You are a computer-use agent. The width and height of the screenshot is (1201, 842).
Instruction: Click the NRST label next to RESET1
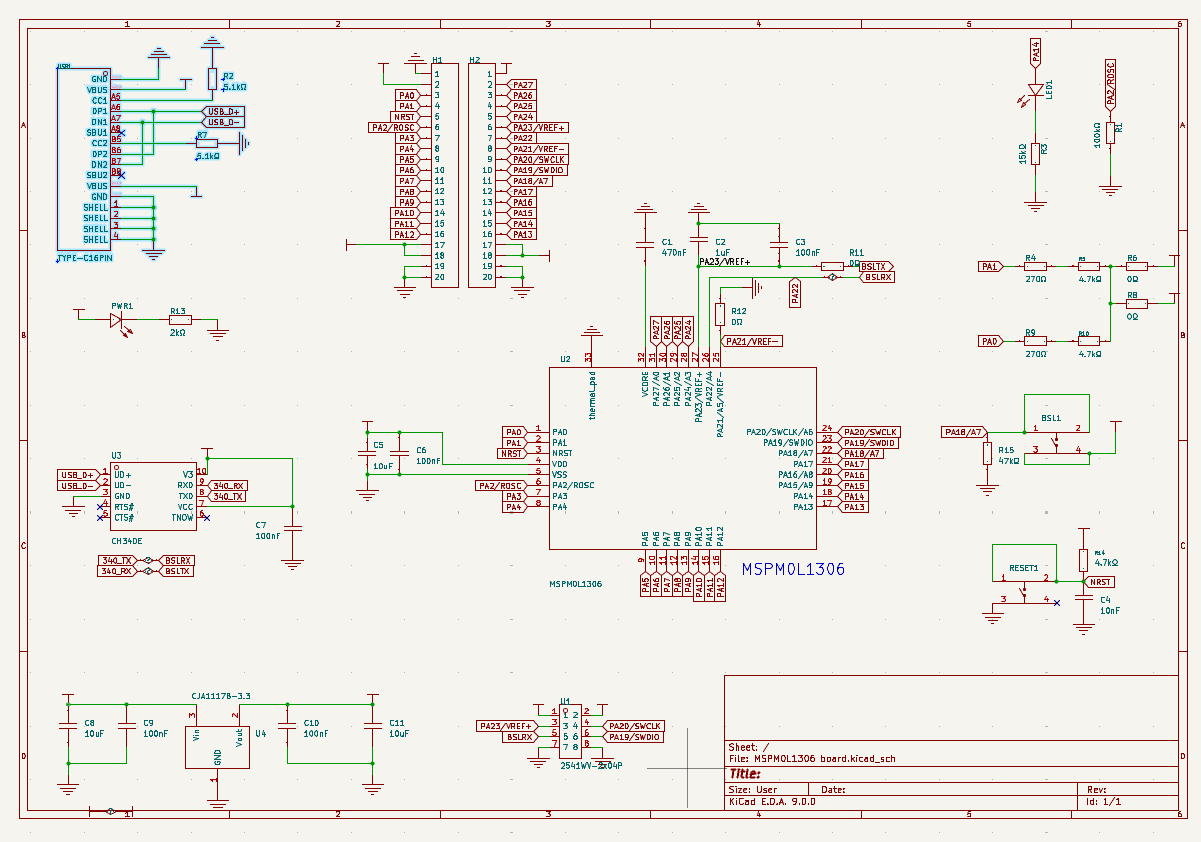tap(1100, 581)
